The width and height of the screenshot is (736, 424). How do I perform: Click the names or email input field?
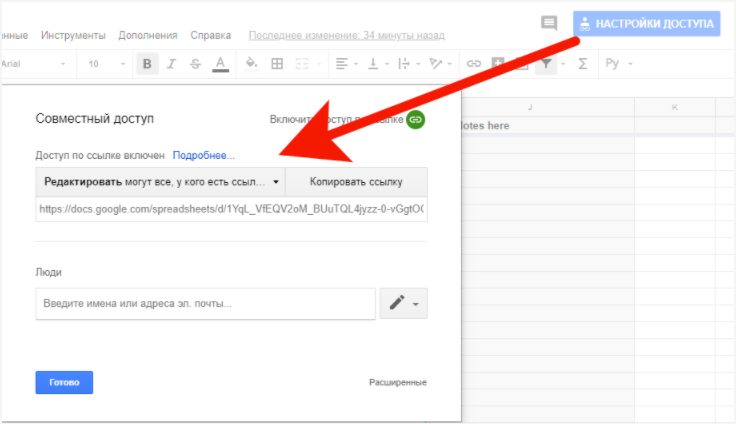pyautogui.click(x=206, y=303)
